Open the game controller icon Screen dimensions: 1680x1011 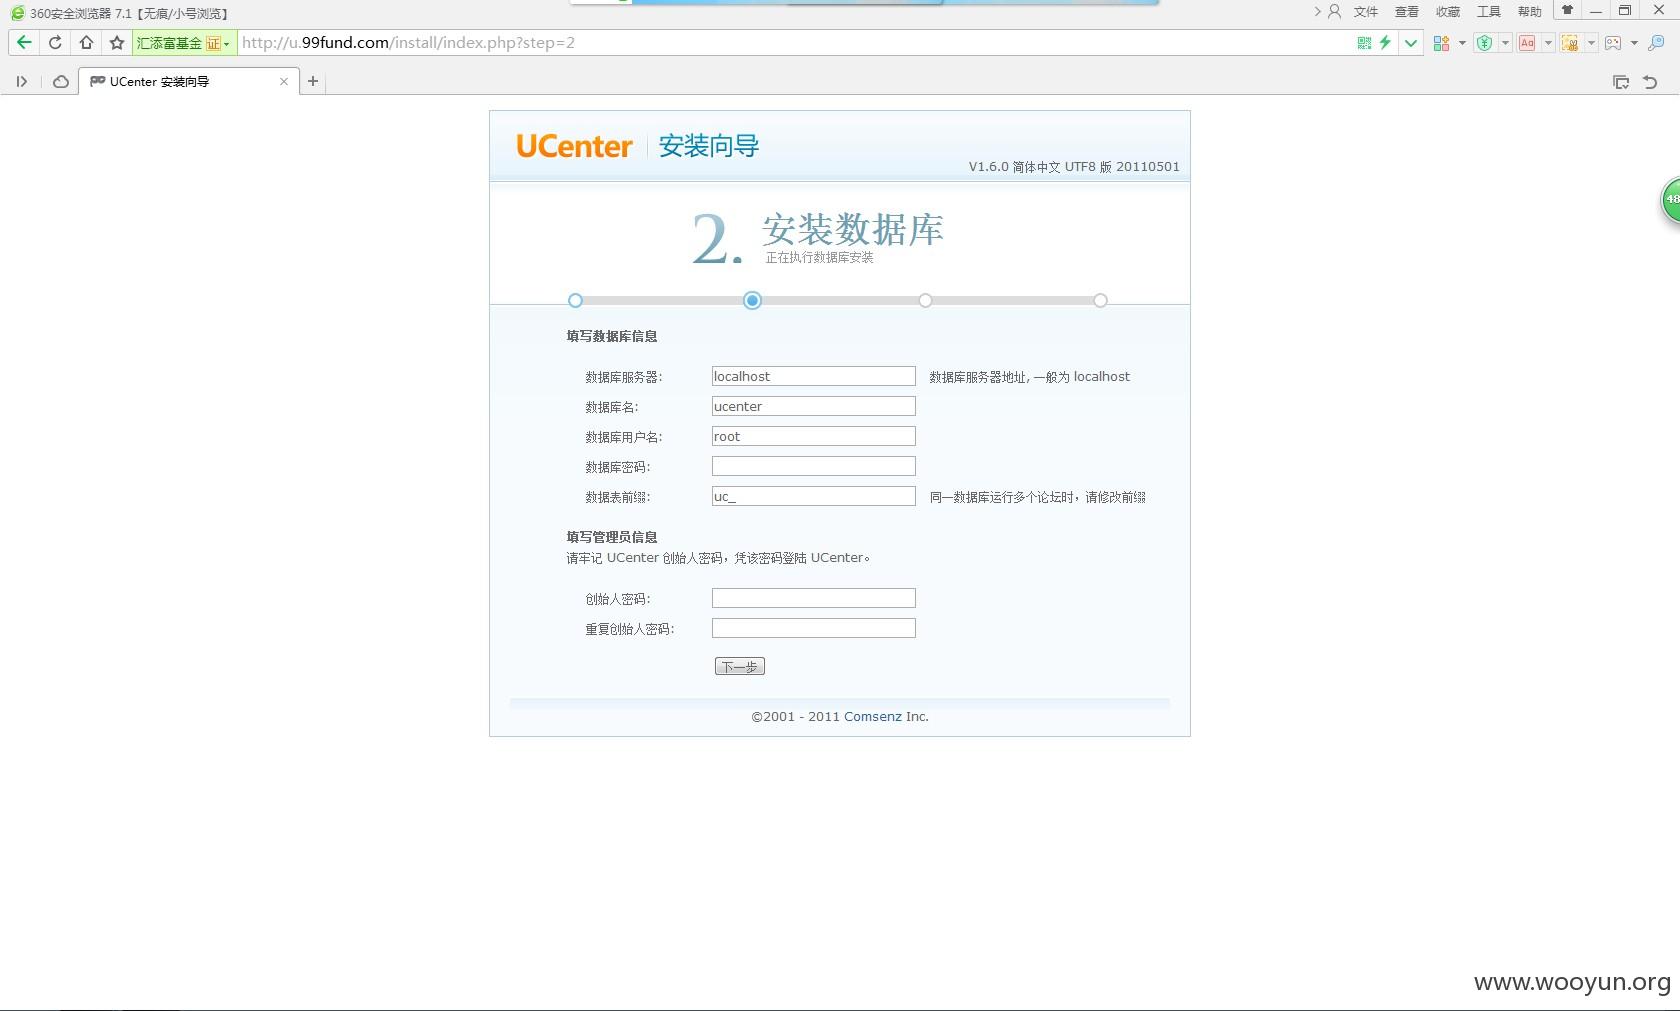pos(1613,43)
